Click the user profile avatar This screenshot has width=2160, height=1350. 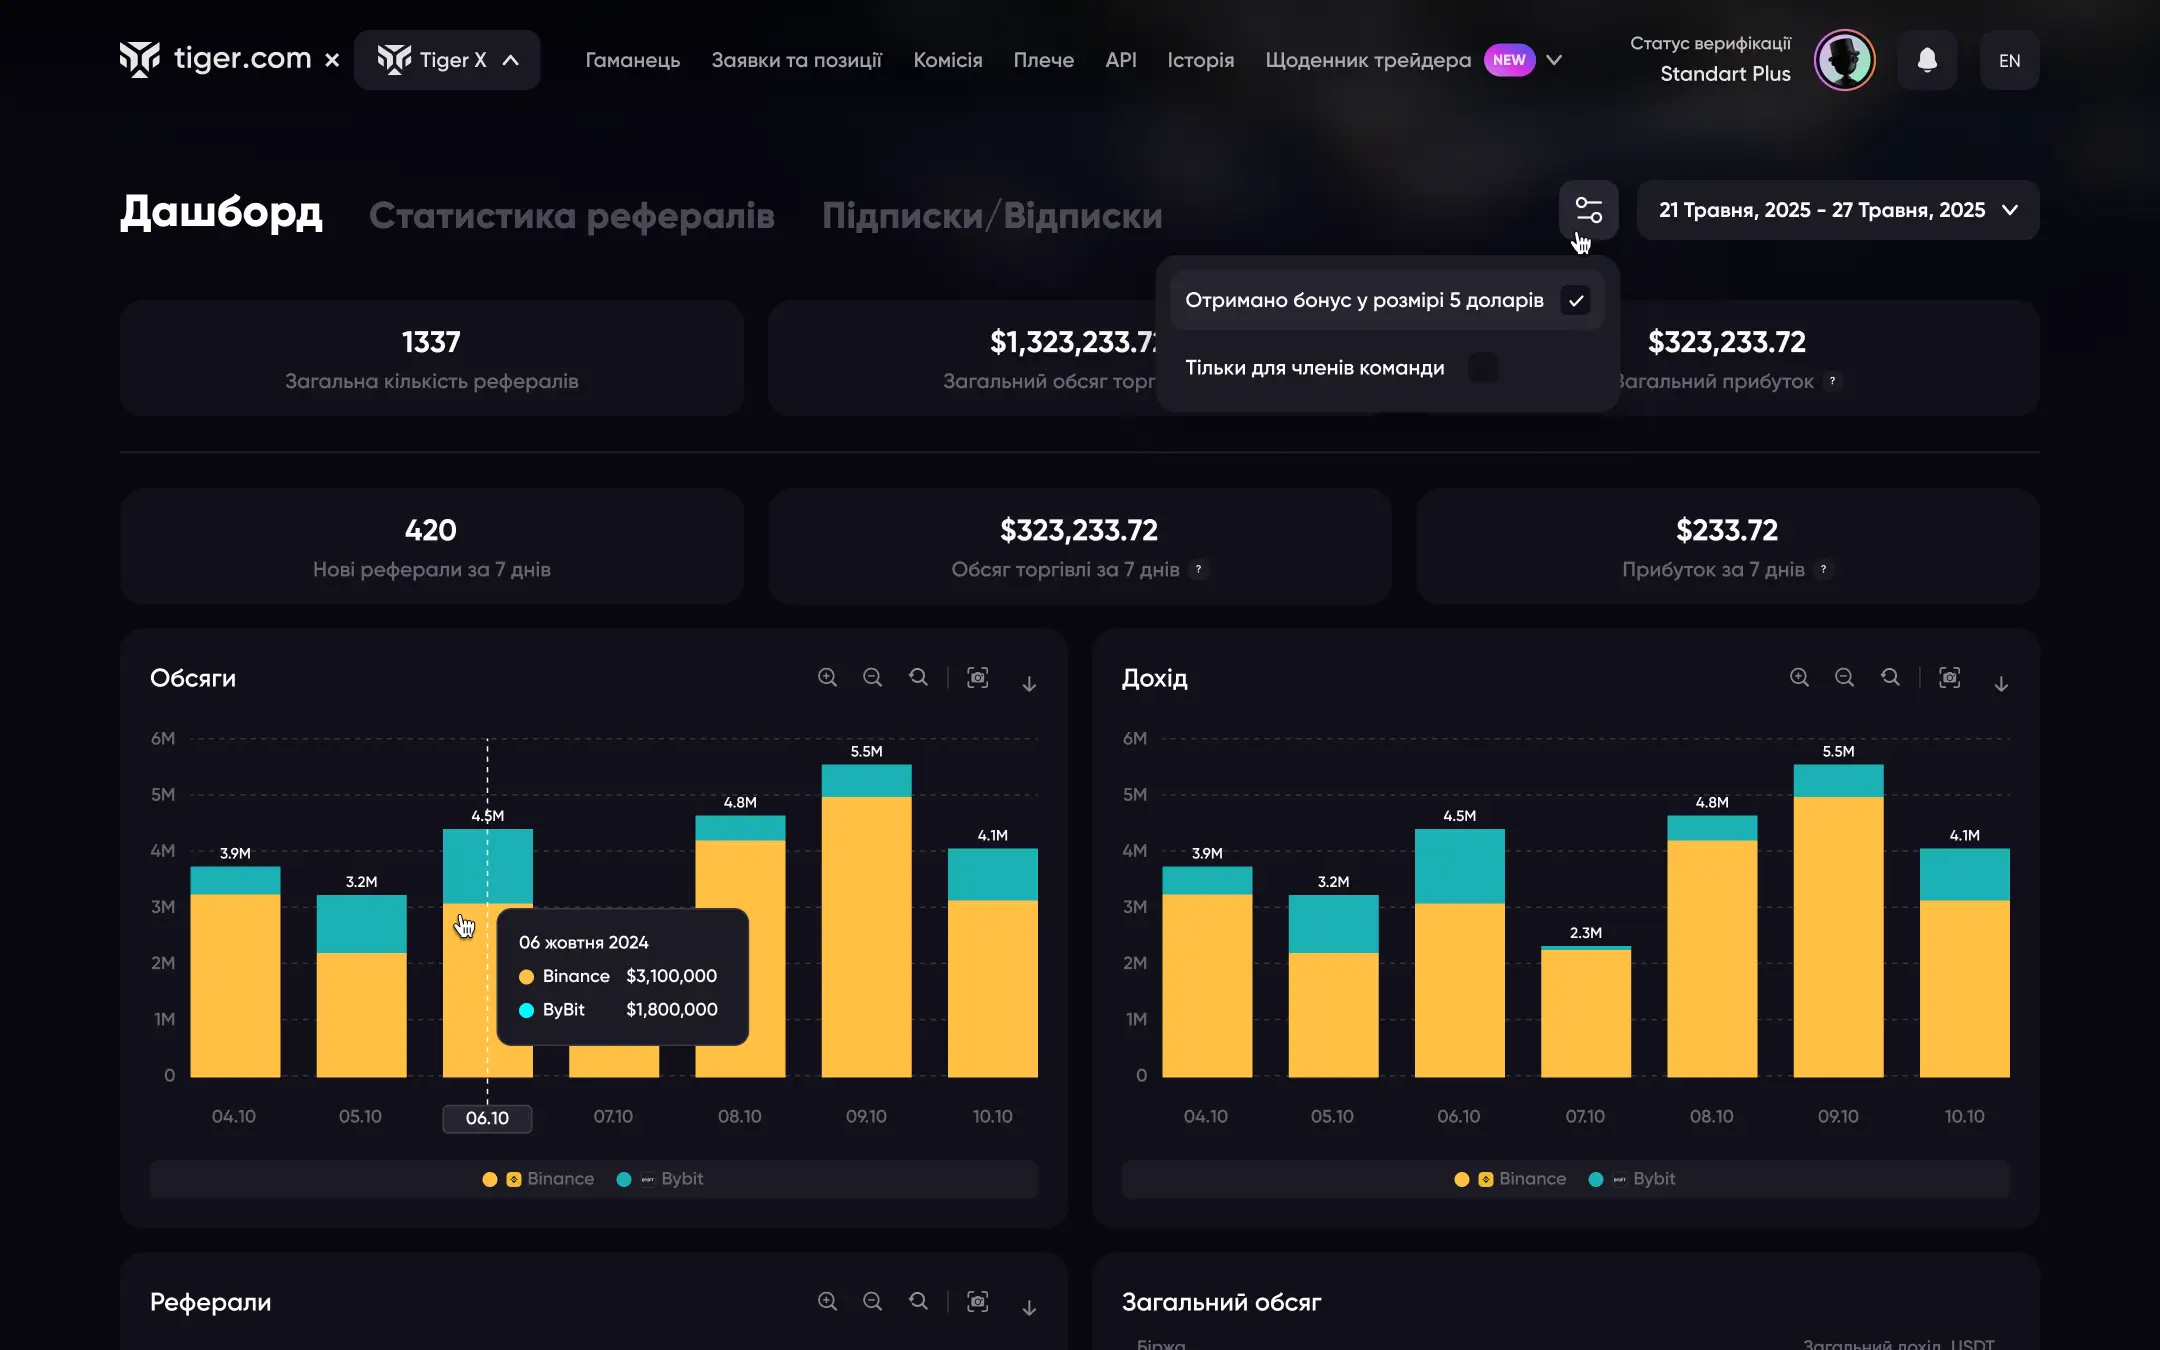tap(1844, 60)
